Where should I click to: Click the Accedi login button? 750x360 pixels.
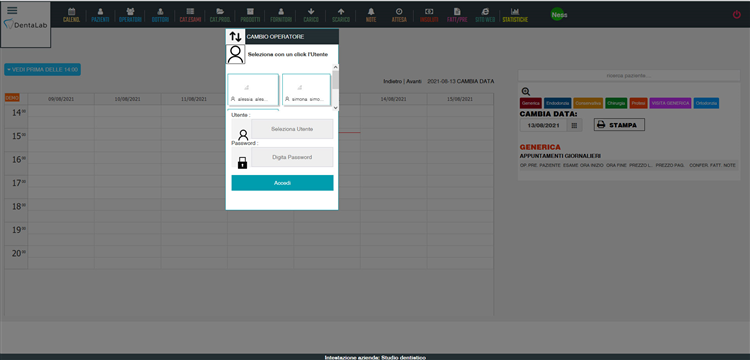click(282, 183)
